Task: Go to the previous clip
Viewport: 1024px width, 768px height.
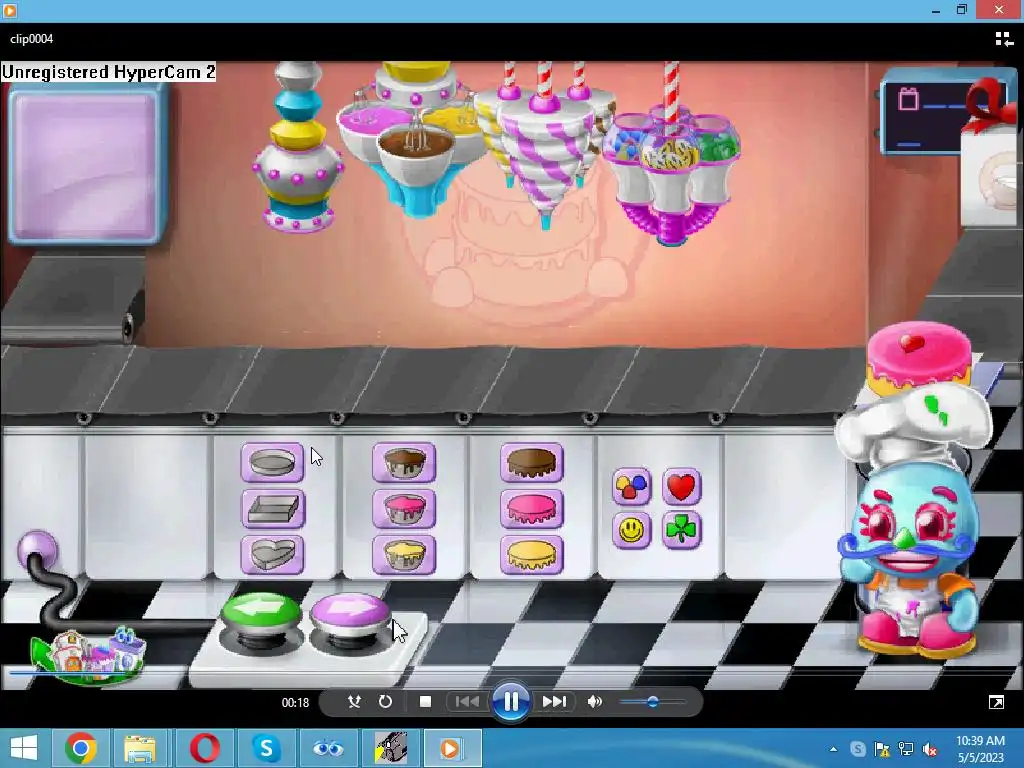Action: [x=467, y=701]
